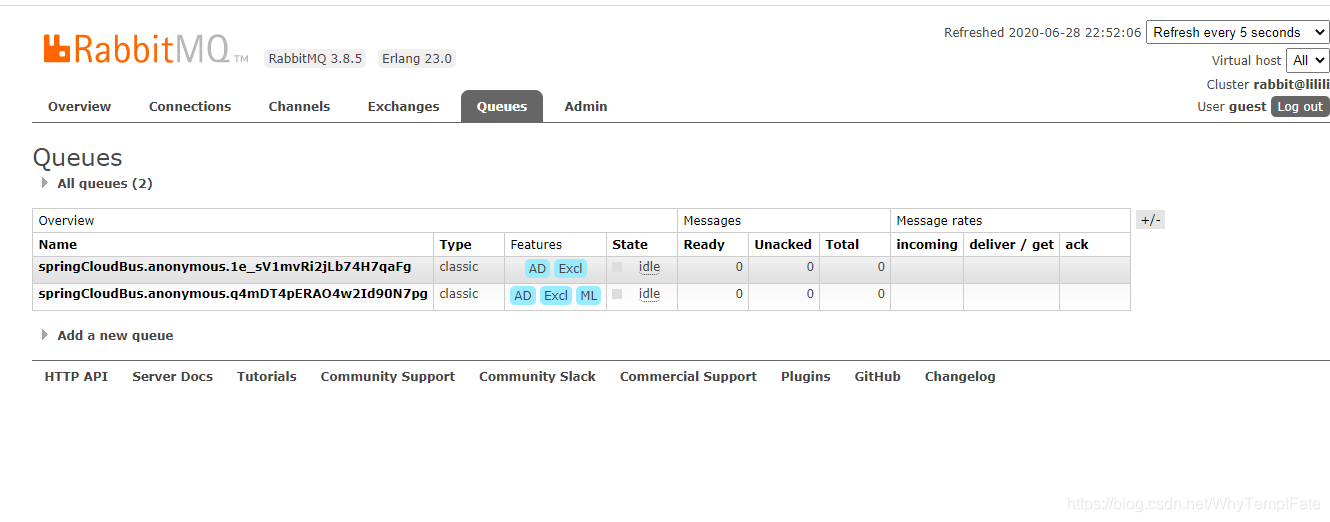
Task: Open the Admin tab
Action: (586, 107)
